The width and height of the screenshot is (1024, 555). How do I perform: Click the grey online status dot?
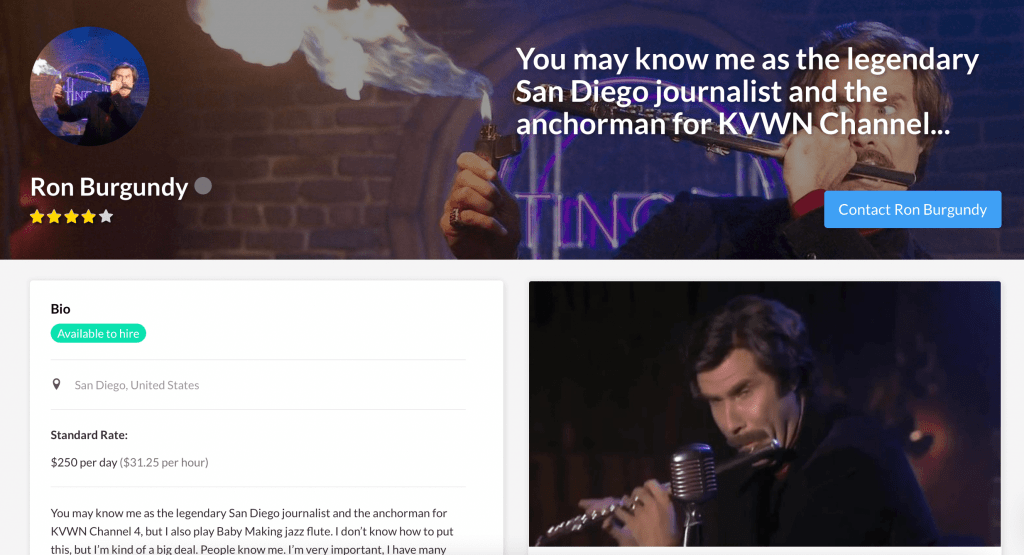(x=203, y=186)
